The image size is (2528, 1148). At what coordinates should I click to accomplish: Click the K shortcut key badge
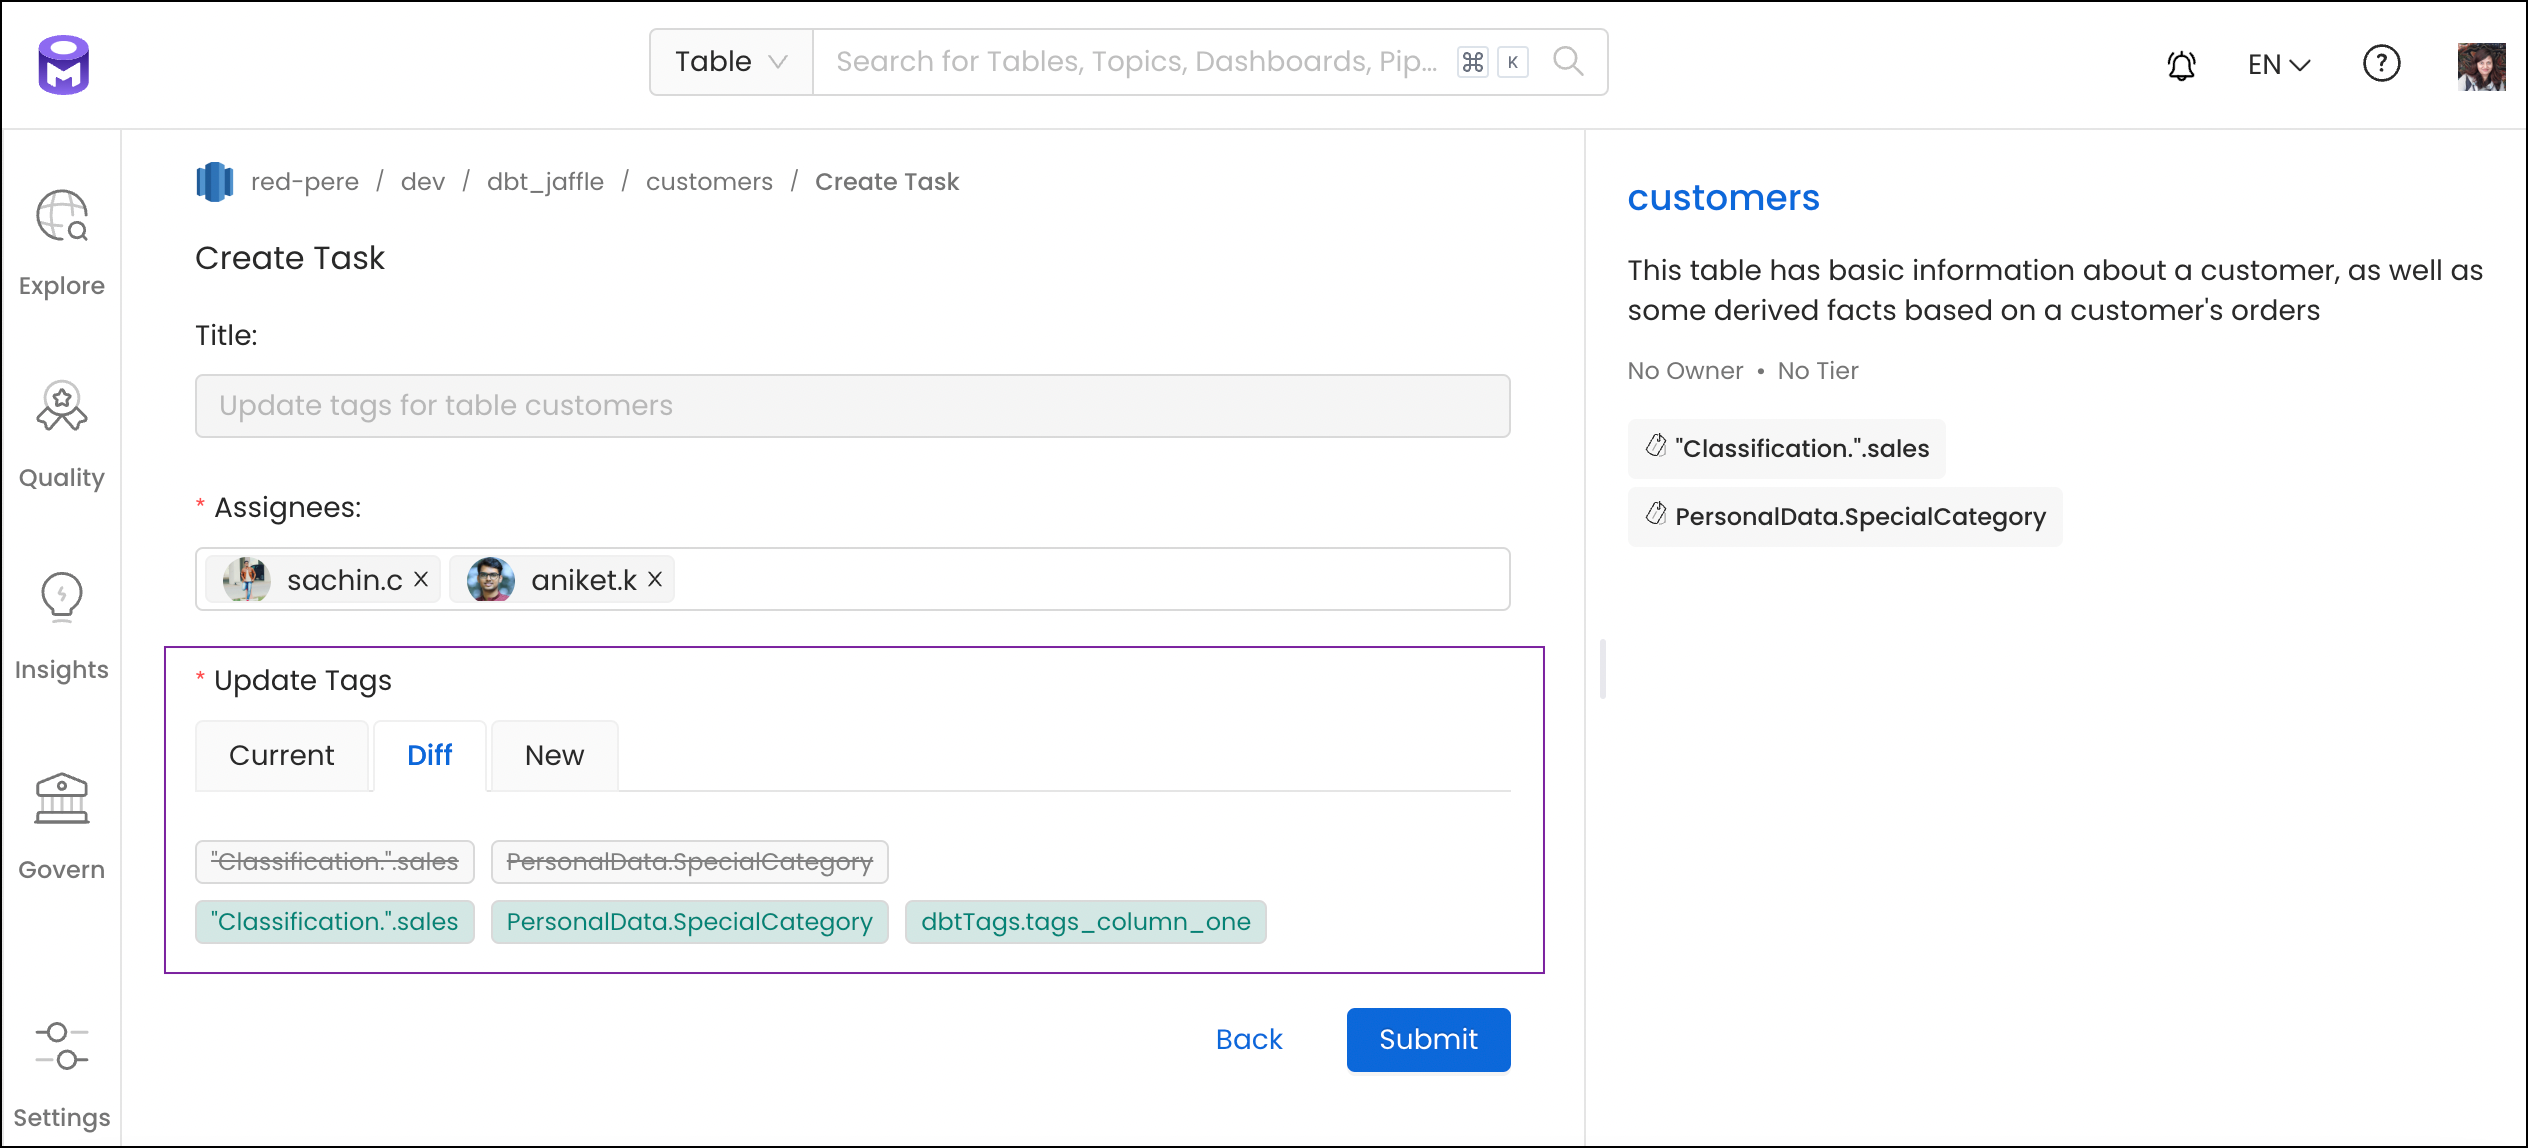[1513, 62]
